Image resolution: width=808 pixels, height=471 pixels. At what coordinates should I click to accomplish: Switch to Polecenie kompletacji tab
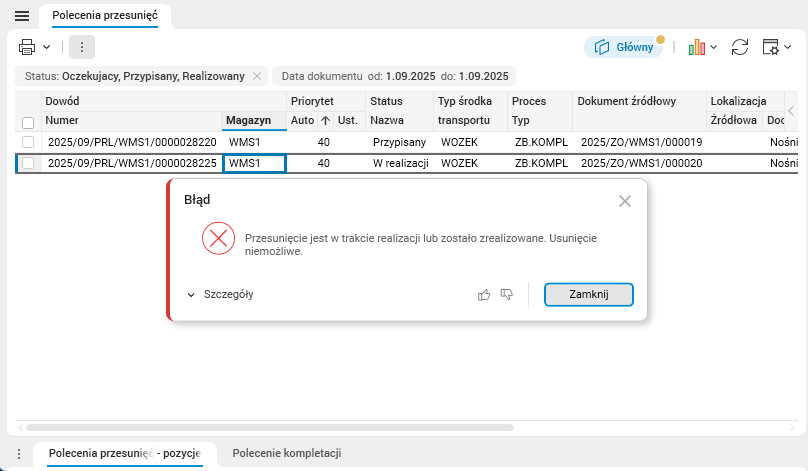pos(287,454)
